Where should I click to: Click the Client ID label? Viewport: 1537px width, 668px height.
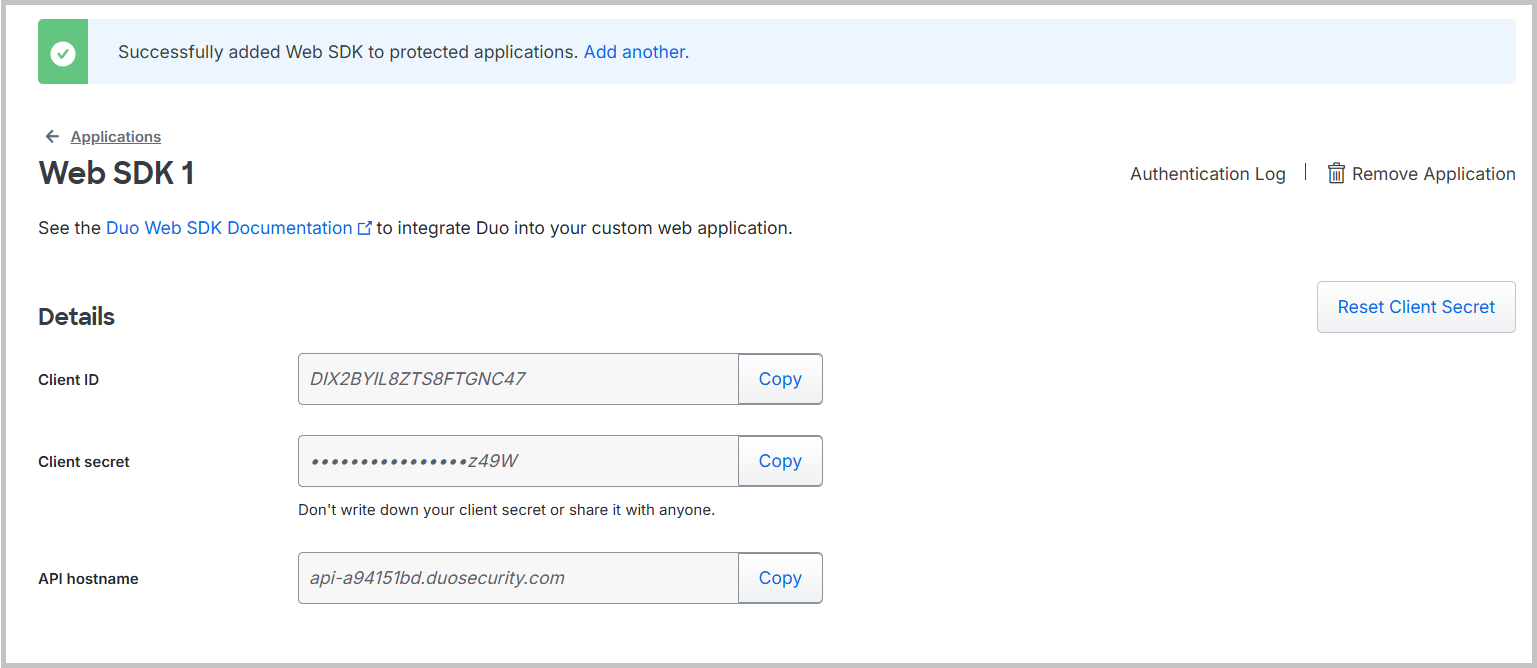pyautogui.click(x=68, y=380)
